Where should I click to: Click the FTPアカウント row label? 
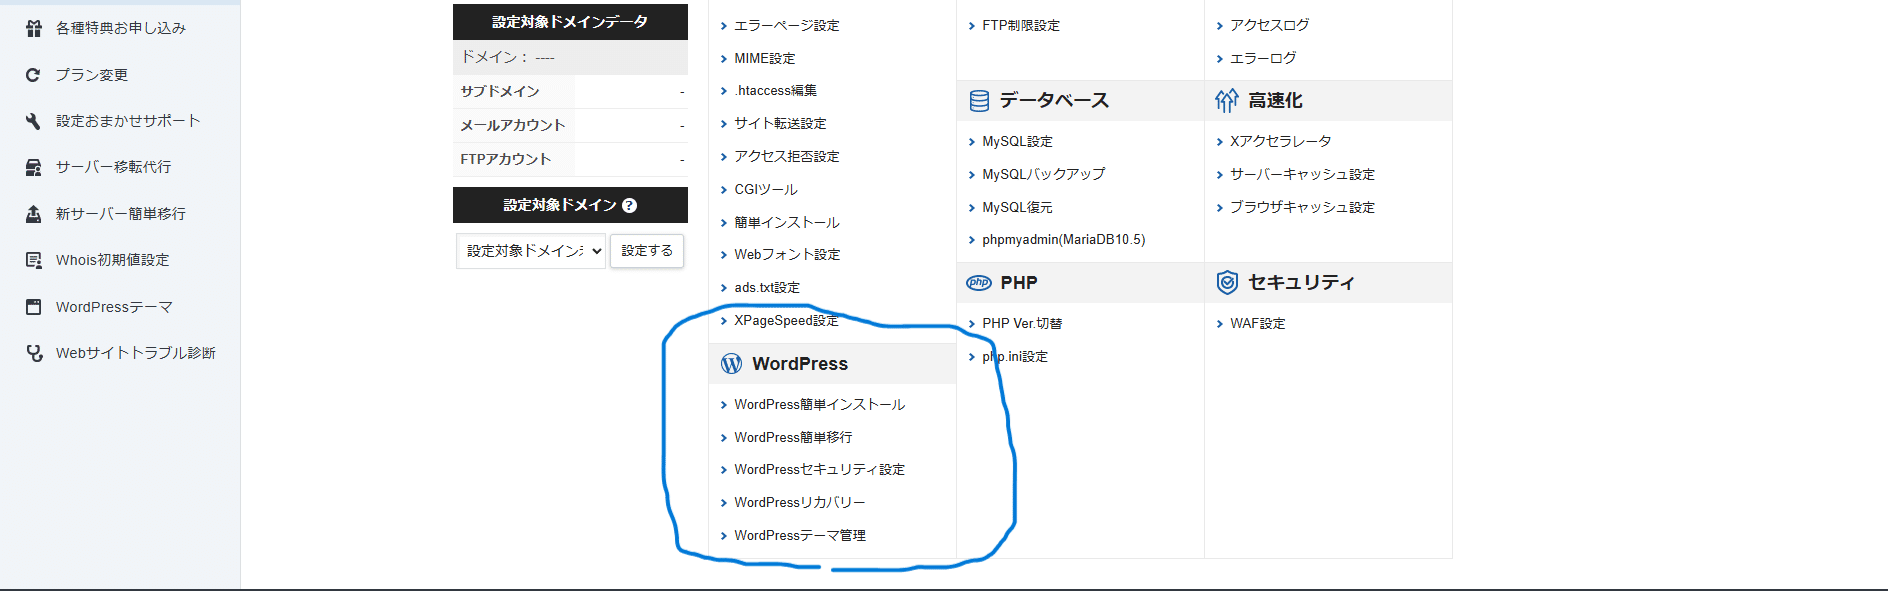[506, 159]
